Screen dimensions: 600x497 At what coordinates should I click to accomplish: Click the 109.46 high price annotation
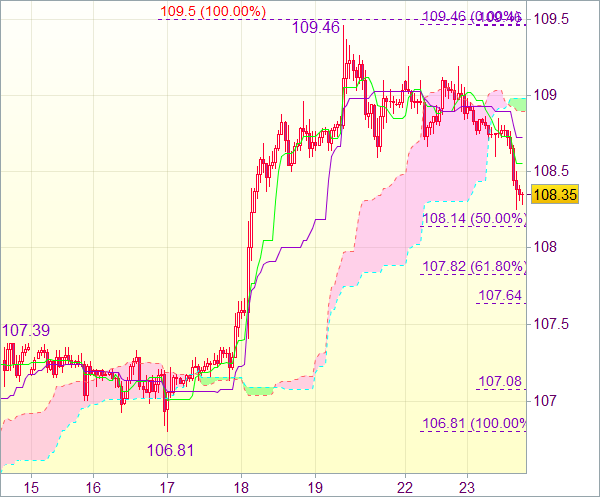[x=316, y=28]
